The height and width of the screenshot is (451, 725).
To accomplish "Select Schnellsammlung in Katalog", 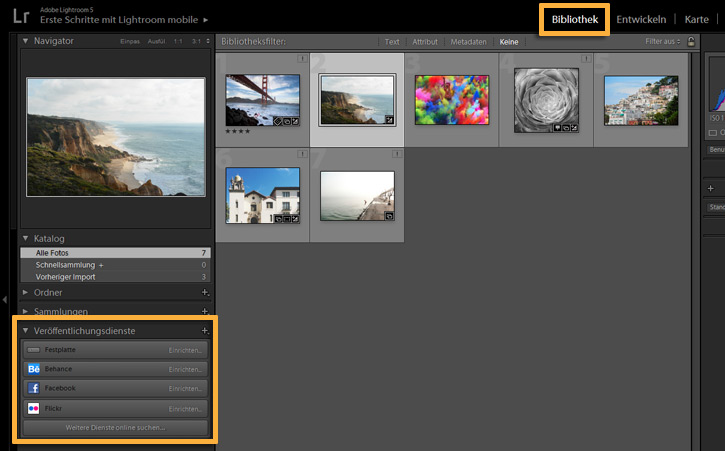I will click(x=115, y=265).
